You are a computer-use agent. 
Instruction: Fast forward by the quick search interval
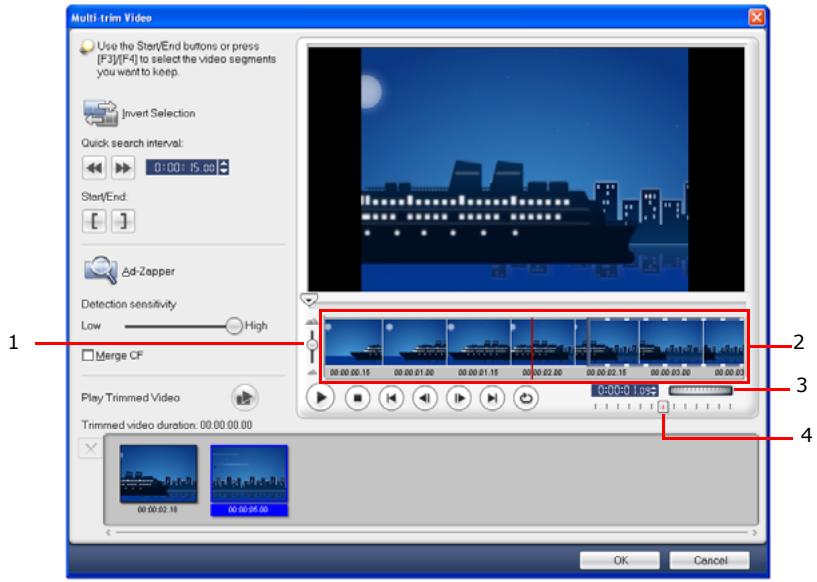[123, 168]
